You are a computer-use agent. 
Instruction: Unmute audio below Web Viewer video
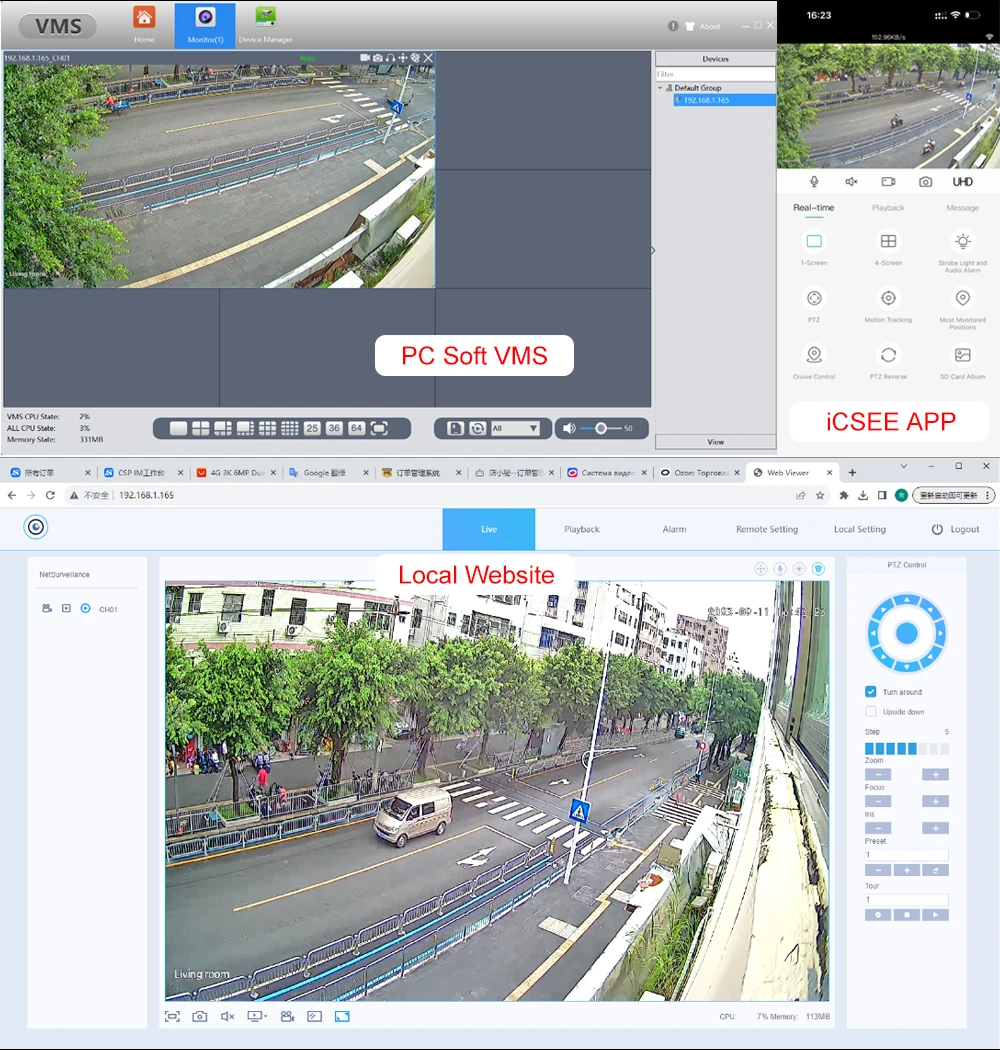pyautogui.click(x=228, y=1017)
